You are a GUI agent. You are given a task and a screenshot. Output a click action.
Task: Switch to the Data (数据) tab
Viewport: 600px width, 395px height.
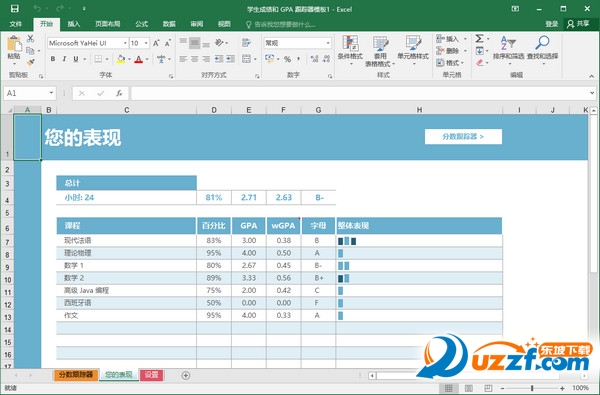tap(169, 24)
